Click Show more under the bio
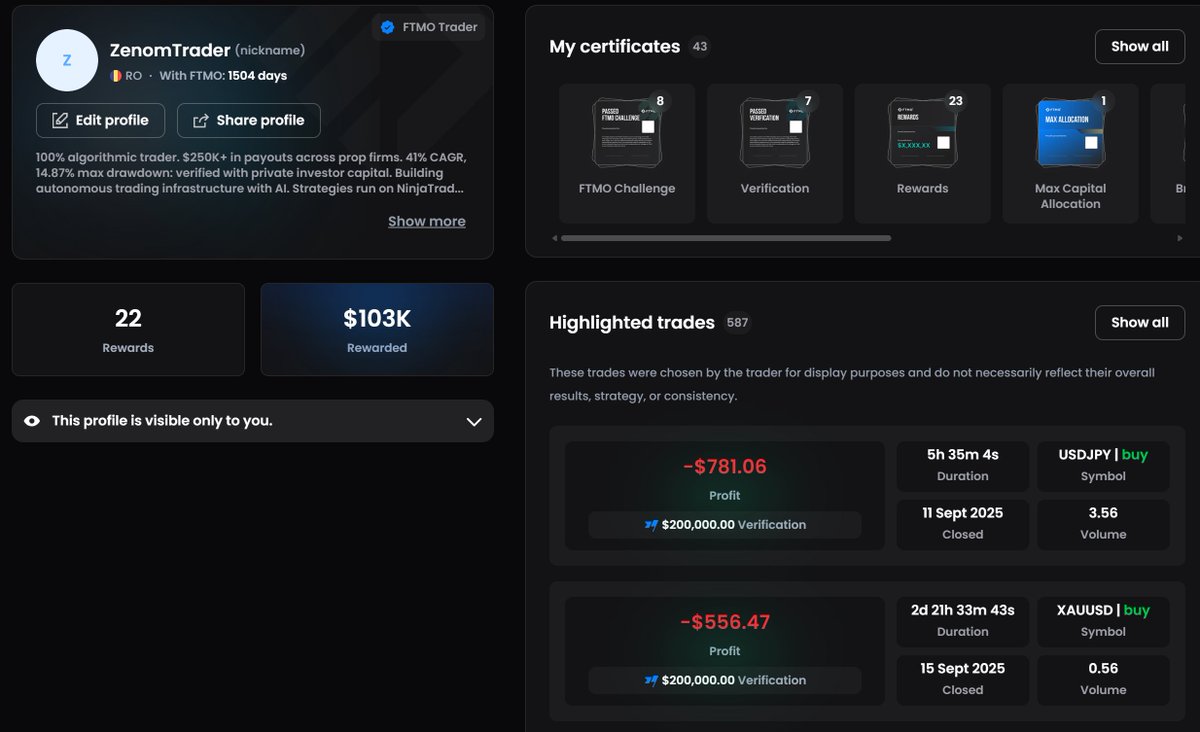1200x732 pixels. coord(427,221)
